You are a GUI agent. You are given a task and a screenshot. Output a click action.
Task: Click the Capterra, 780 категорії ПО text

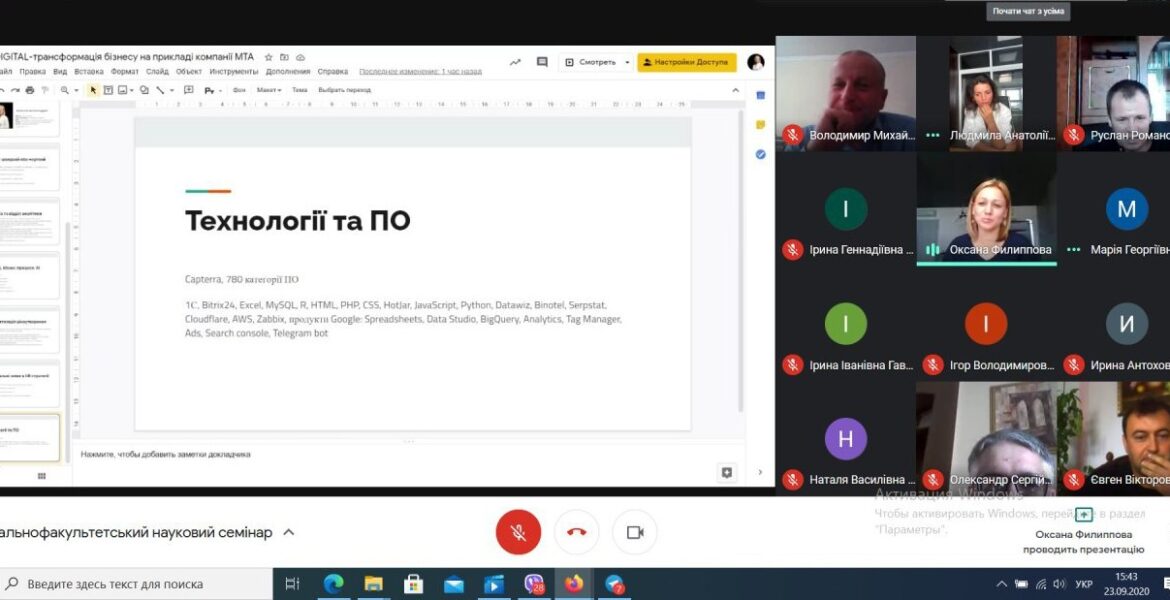pos(242,279)
